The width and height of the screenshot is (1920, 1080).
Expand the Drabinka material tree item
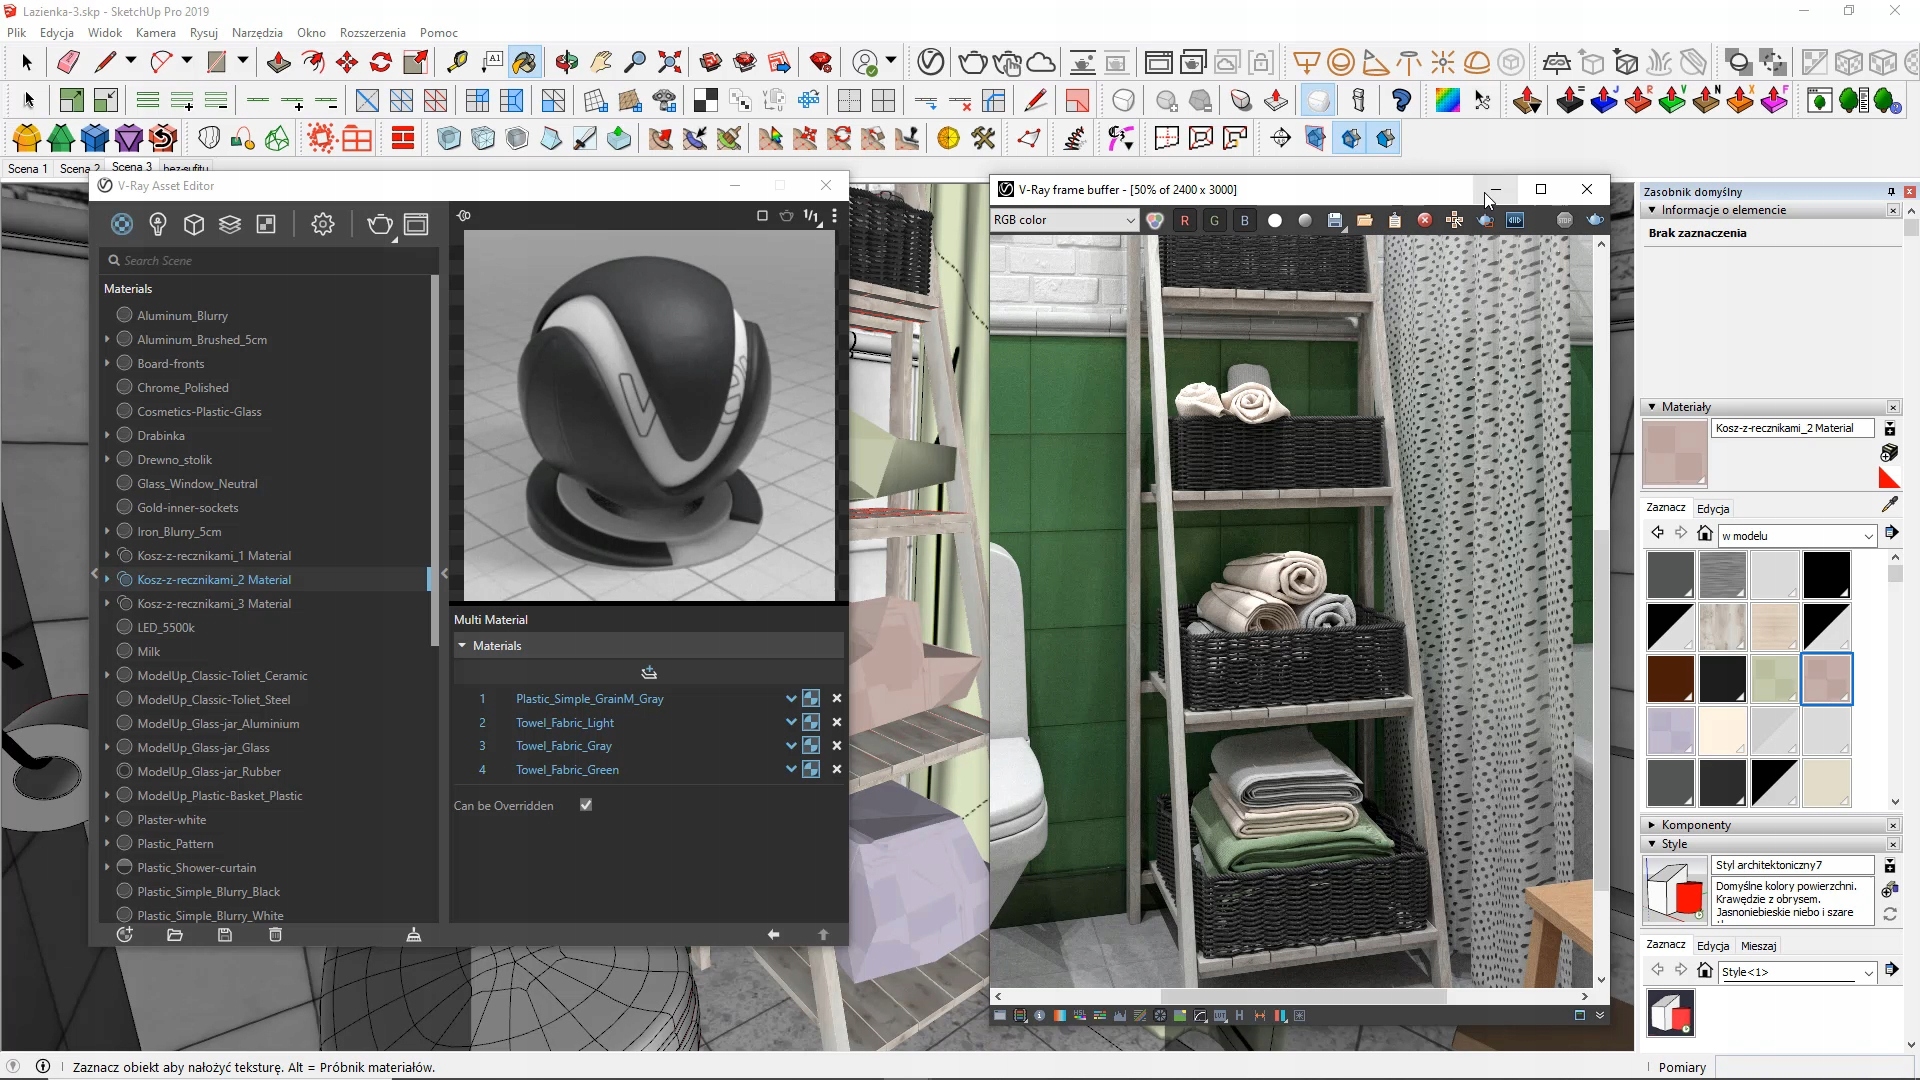[x=107, y=436]
